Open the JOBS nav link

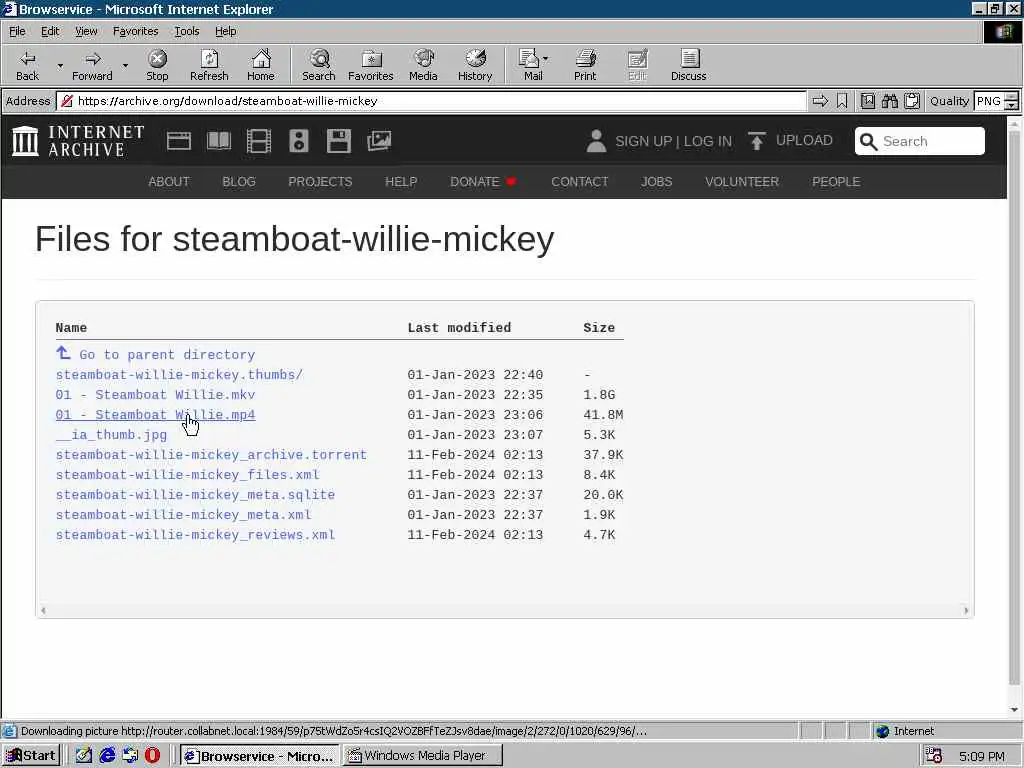point(656,182)
